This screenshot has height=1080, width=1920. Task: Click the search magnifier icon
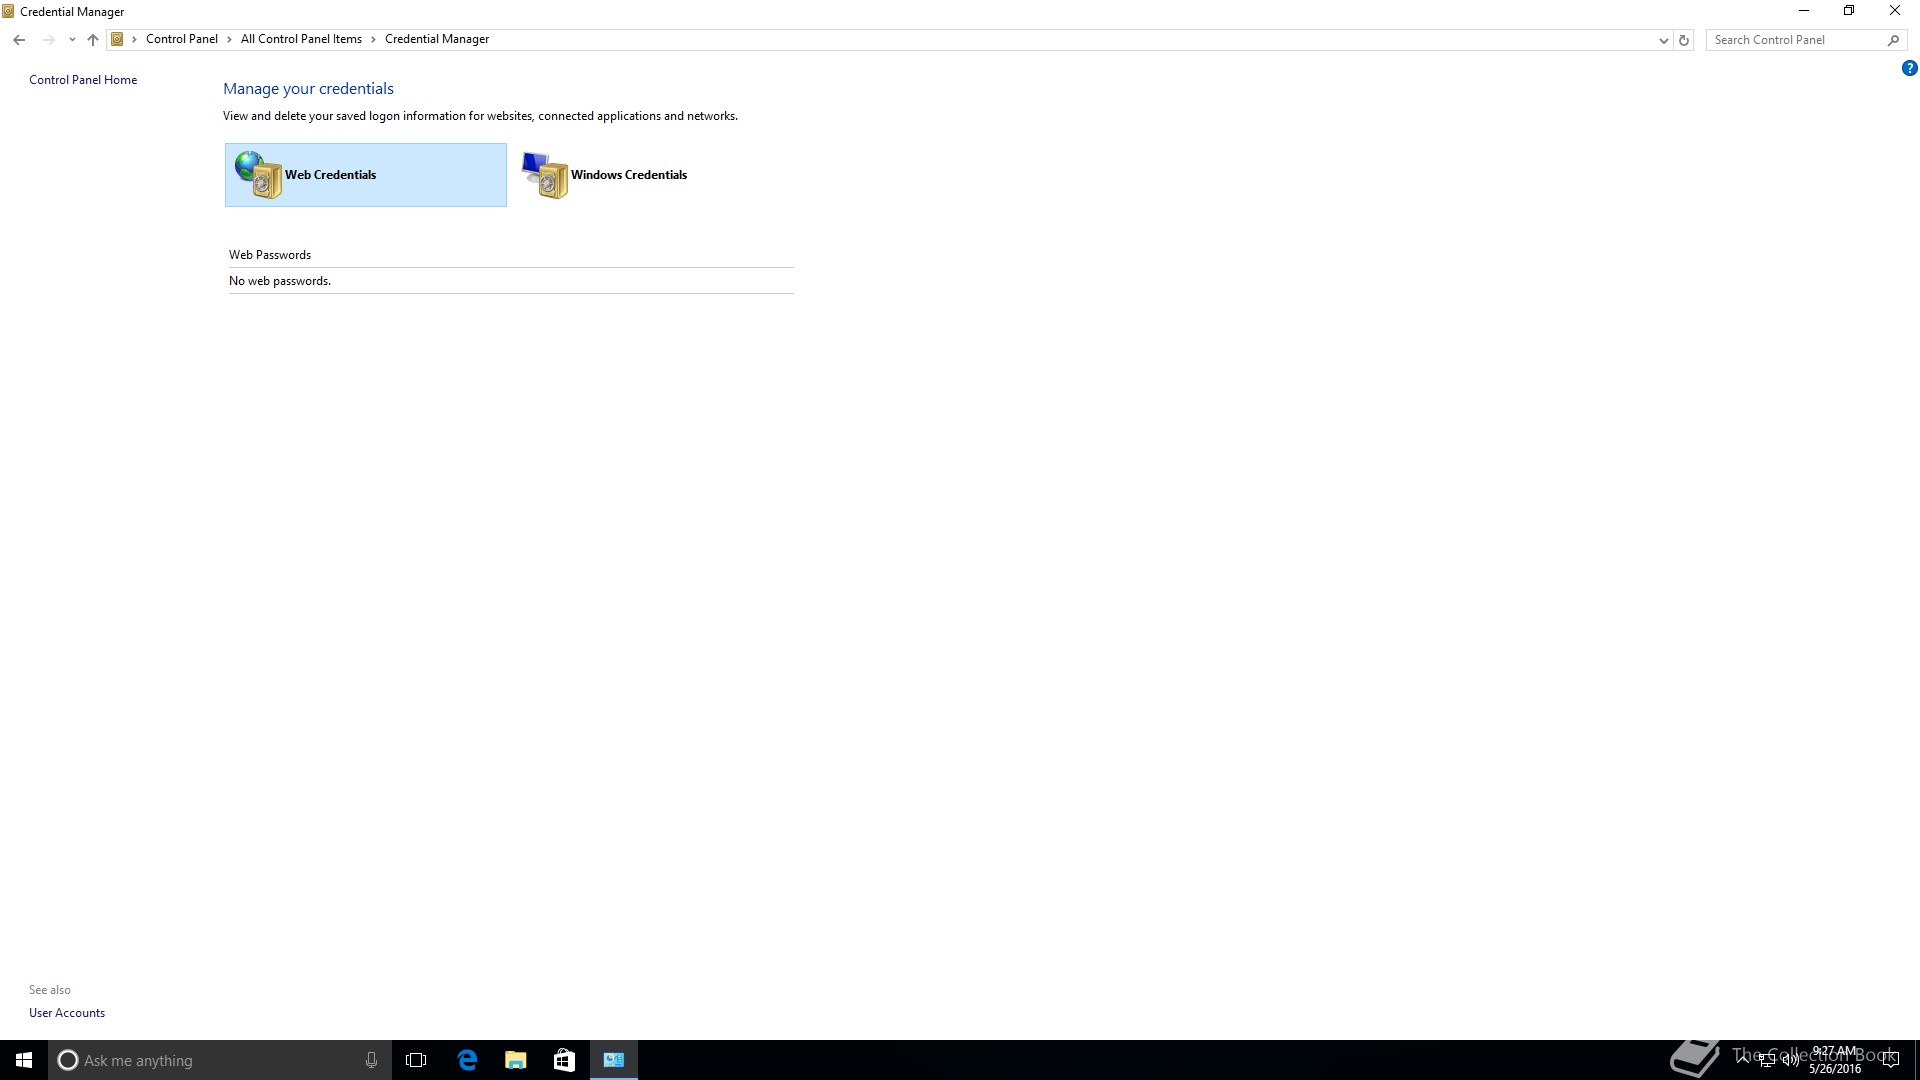coord(1893,40)
